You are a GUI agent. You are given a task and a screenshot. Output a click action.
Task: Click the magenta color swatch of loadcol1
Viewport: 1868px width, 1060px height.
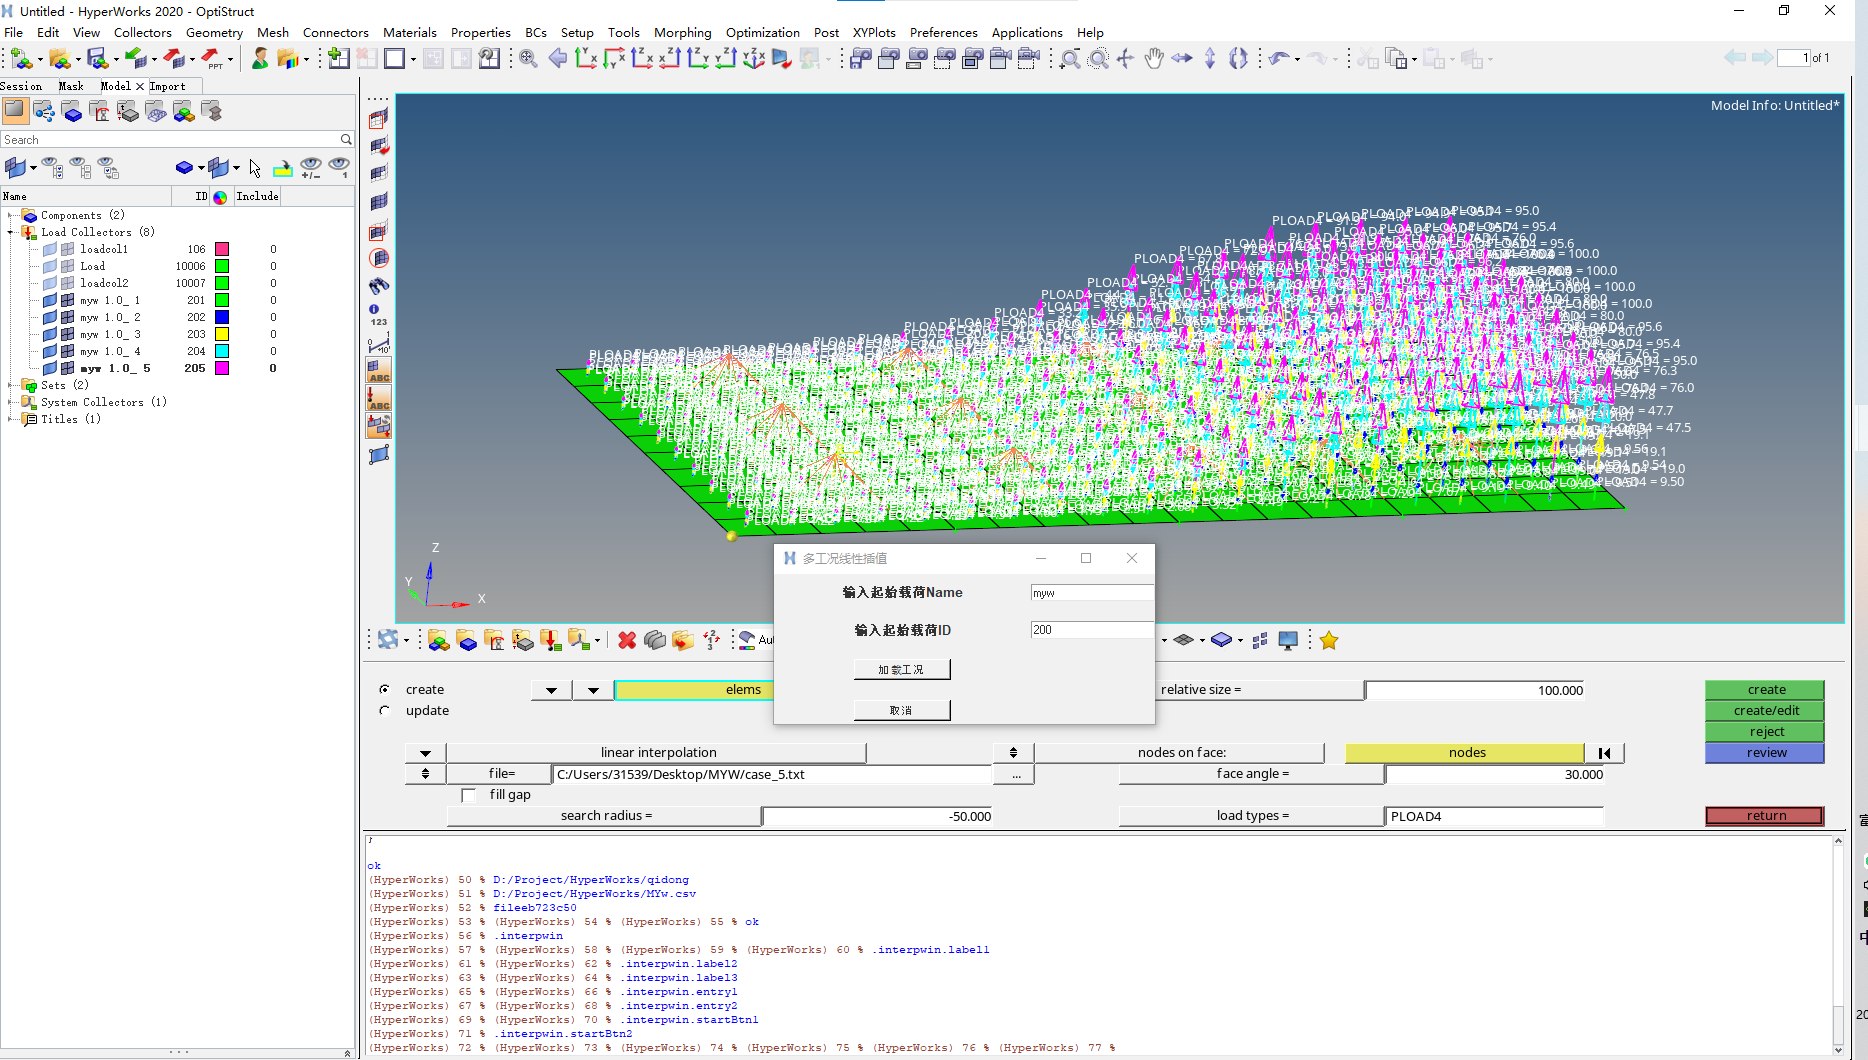click(x=222, y=249)
